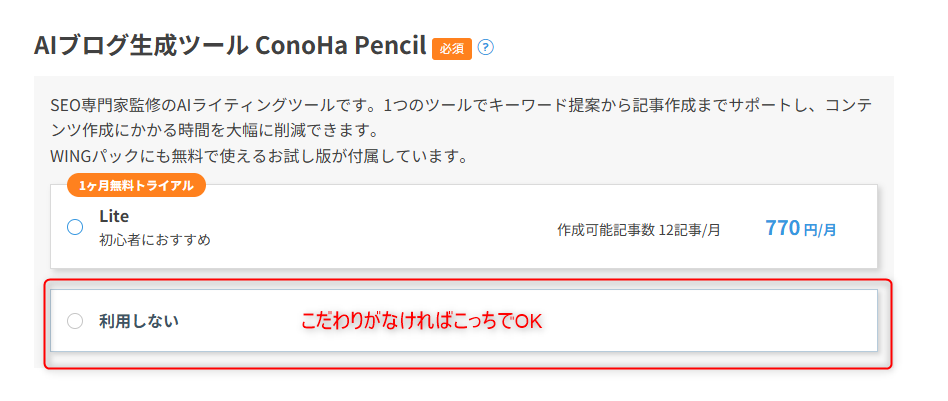Click the 円/月 unit beside 770

point(820,230)
